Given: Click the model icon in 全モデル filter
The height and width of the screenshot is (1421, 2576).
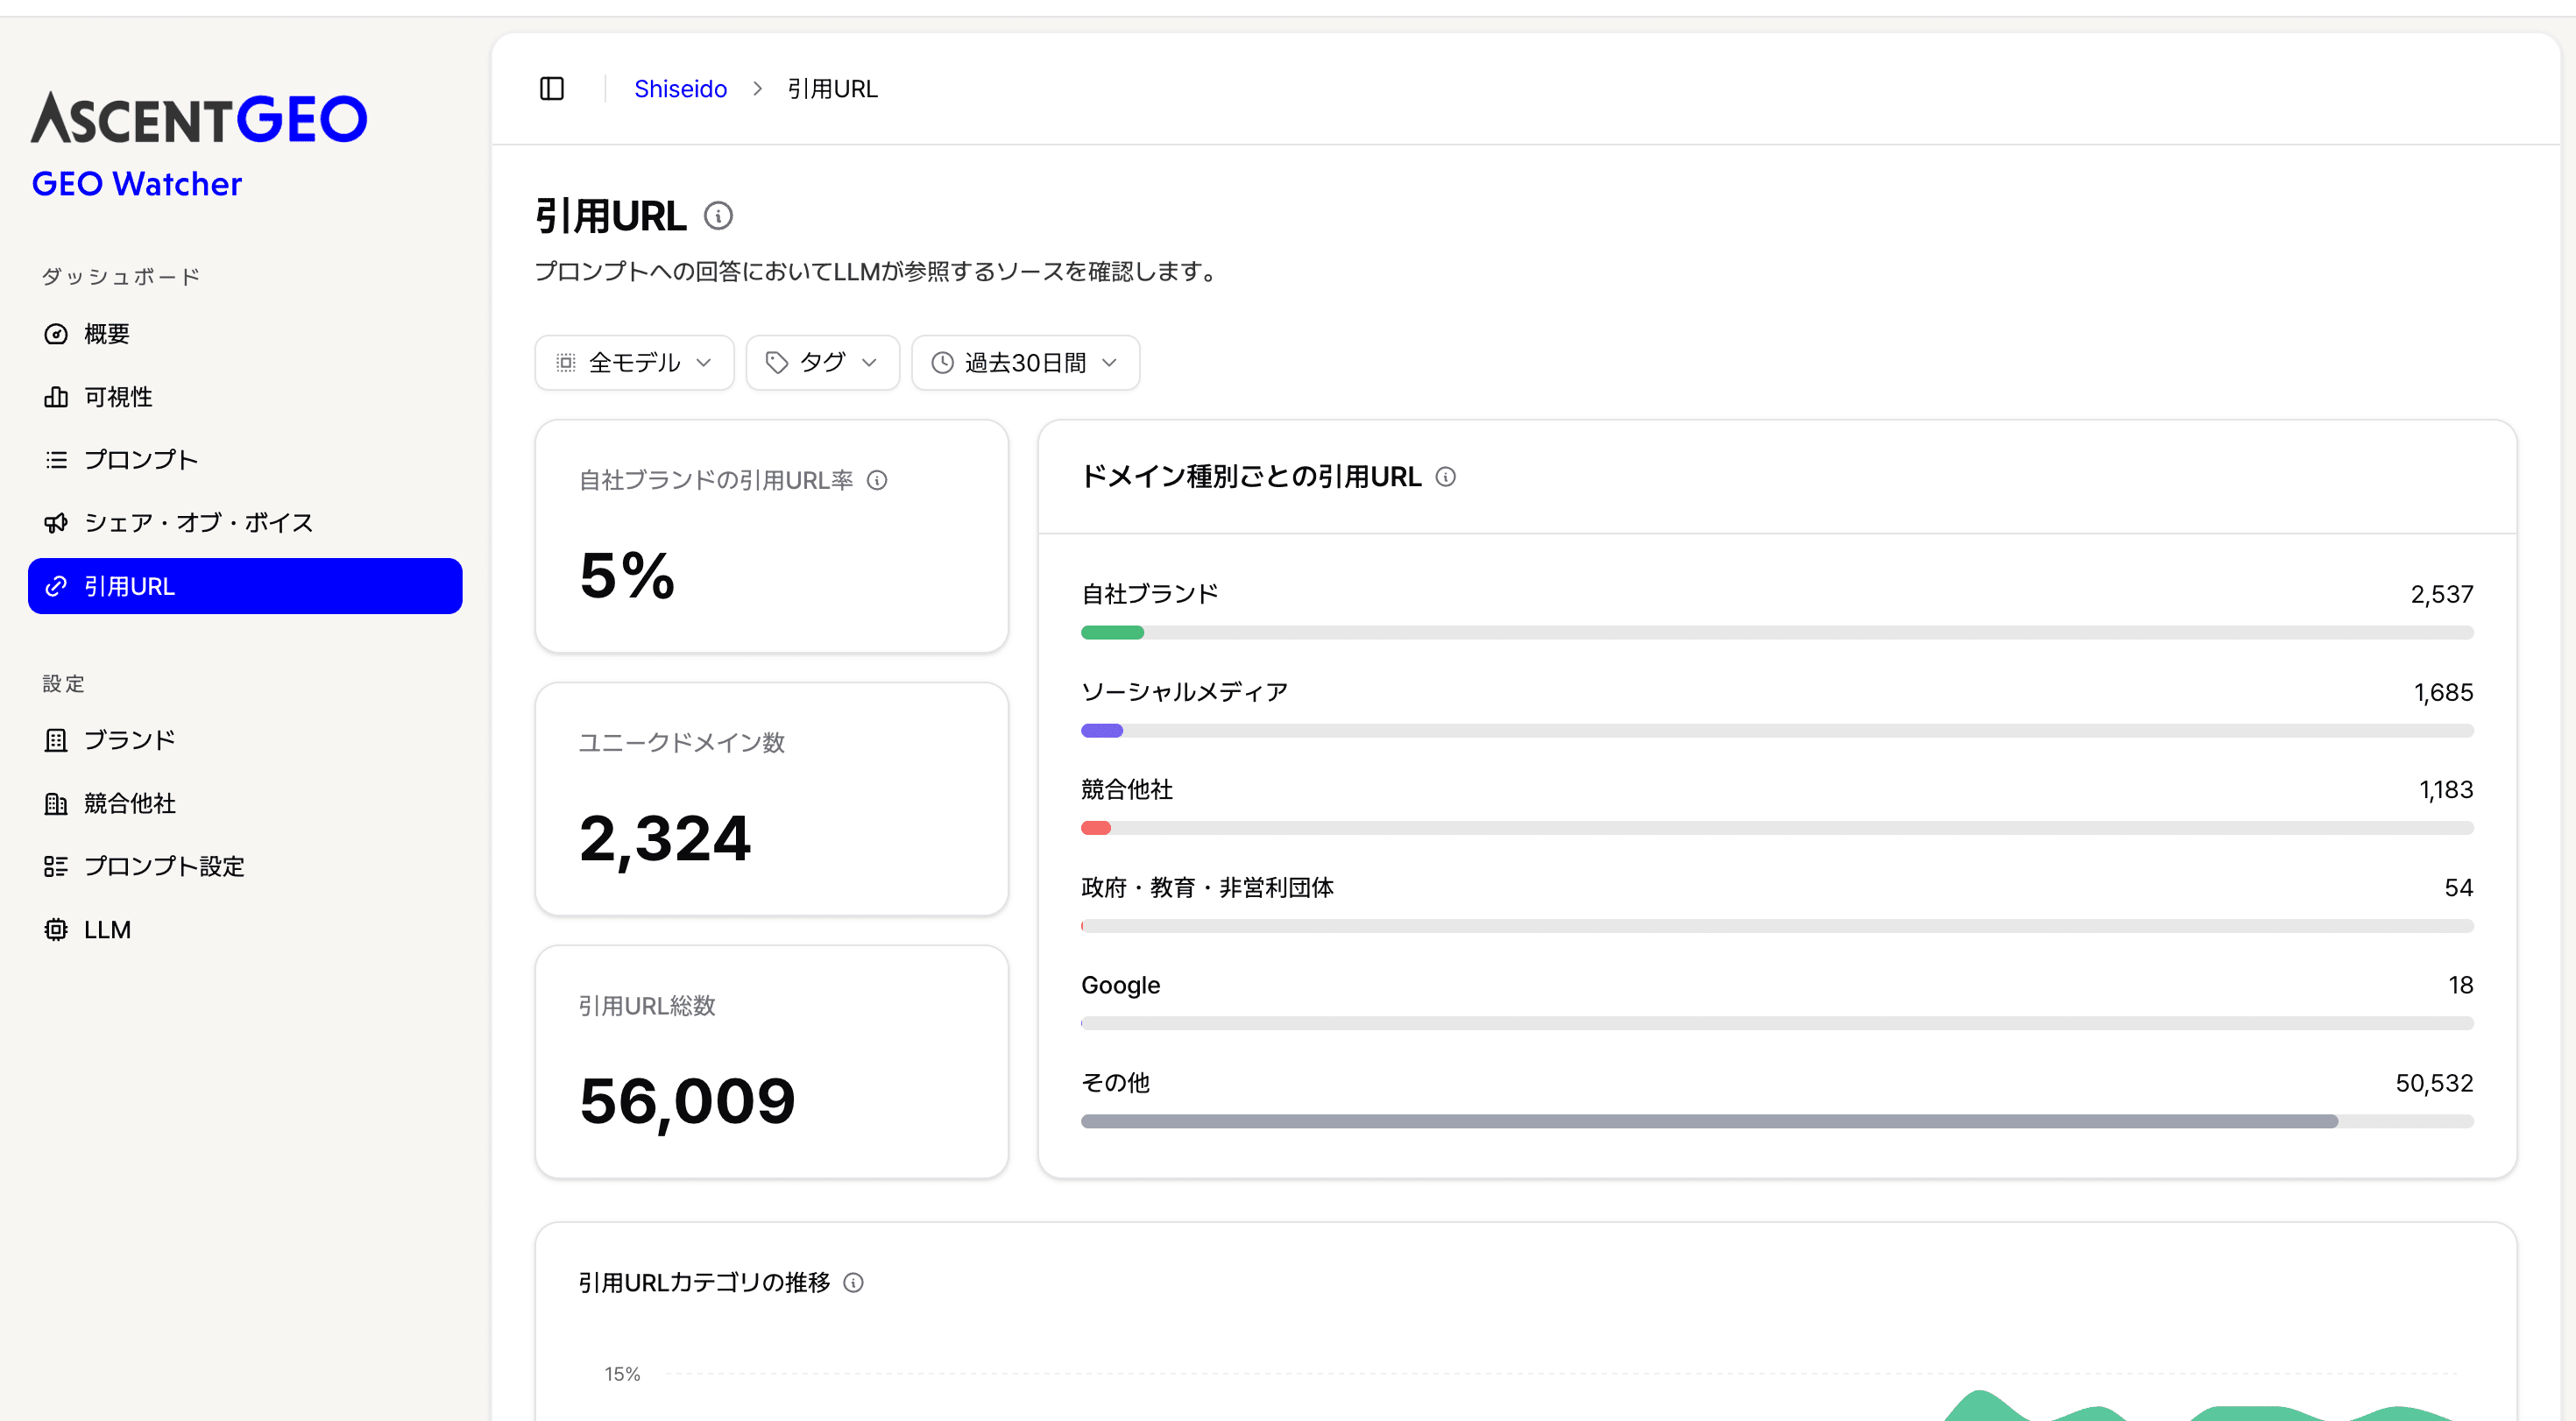Looking at the screenshot, I should click(x=566, y=363).
